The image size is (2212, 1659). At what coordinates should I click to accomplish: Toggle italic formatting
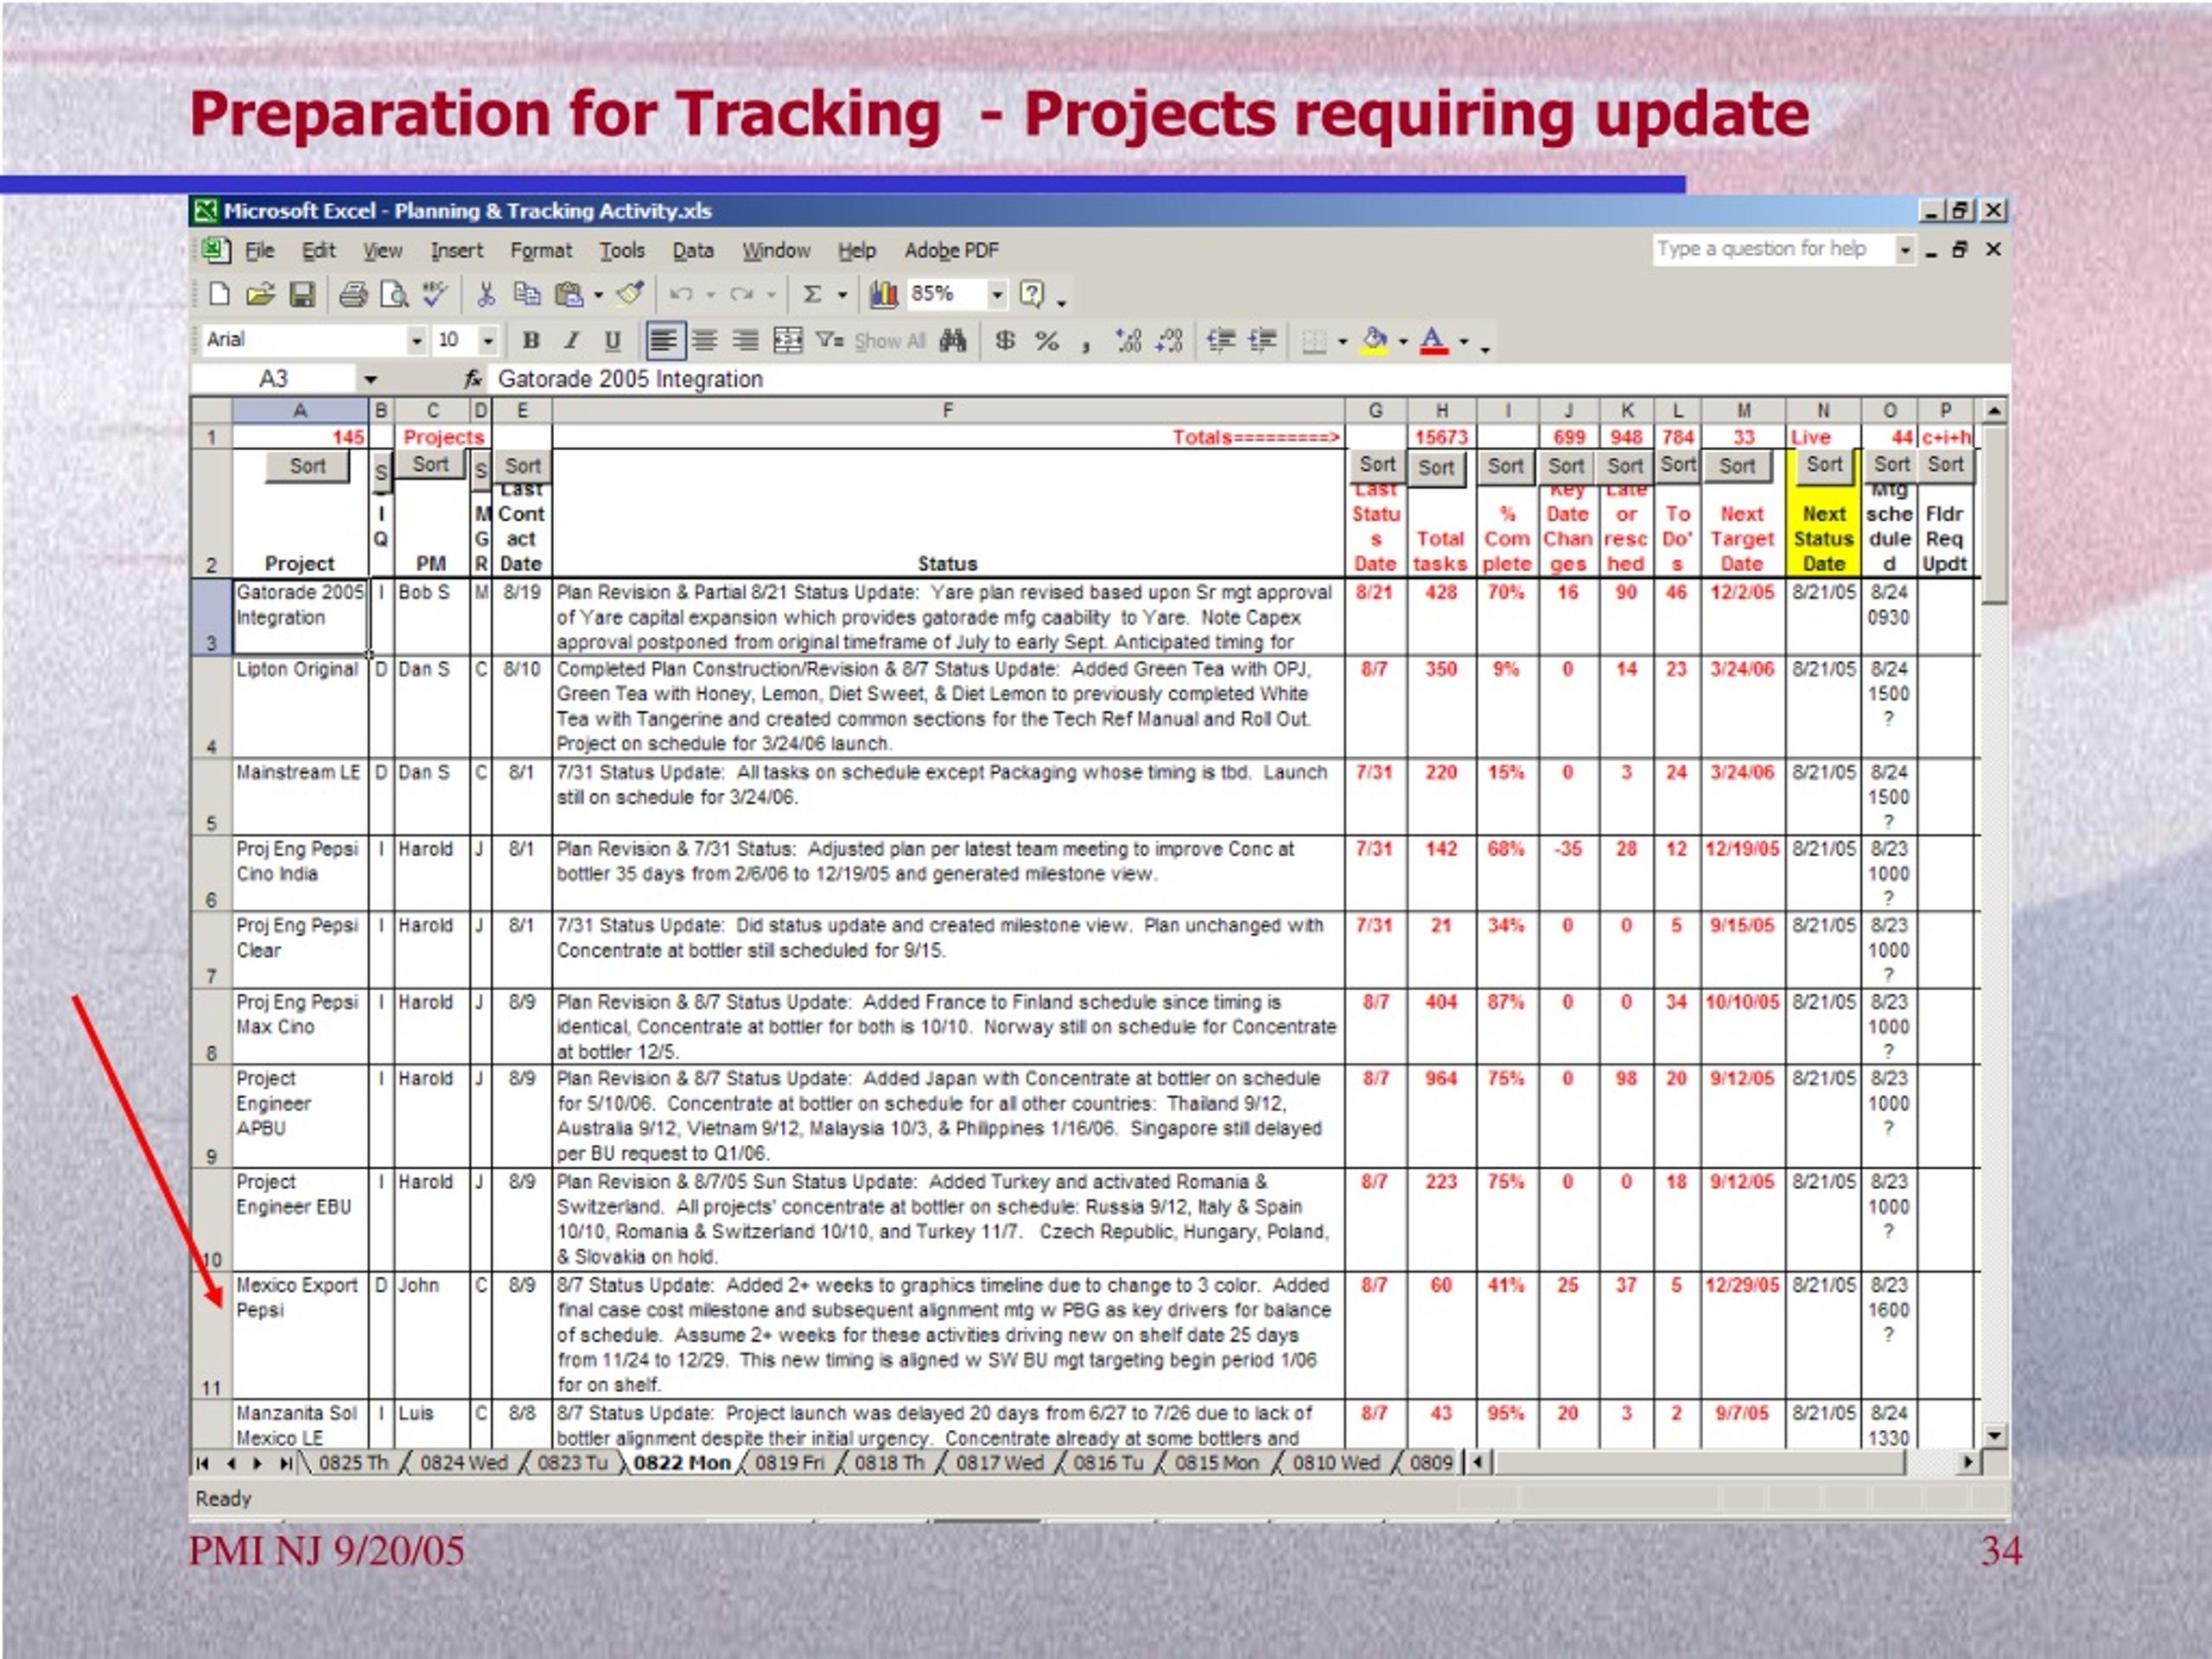tap(571, 341)
